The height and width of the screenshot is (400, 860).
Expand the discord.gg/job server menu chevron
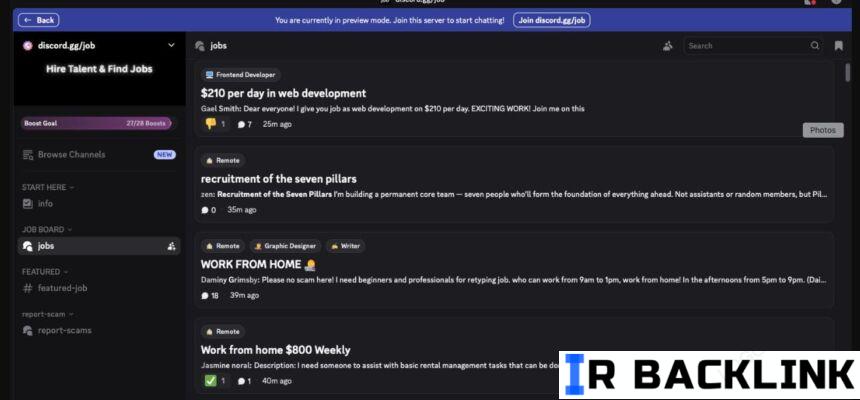(x=171, y=46)
